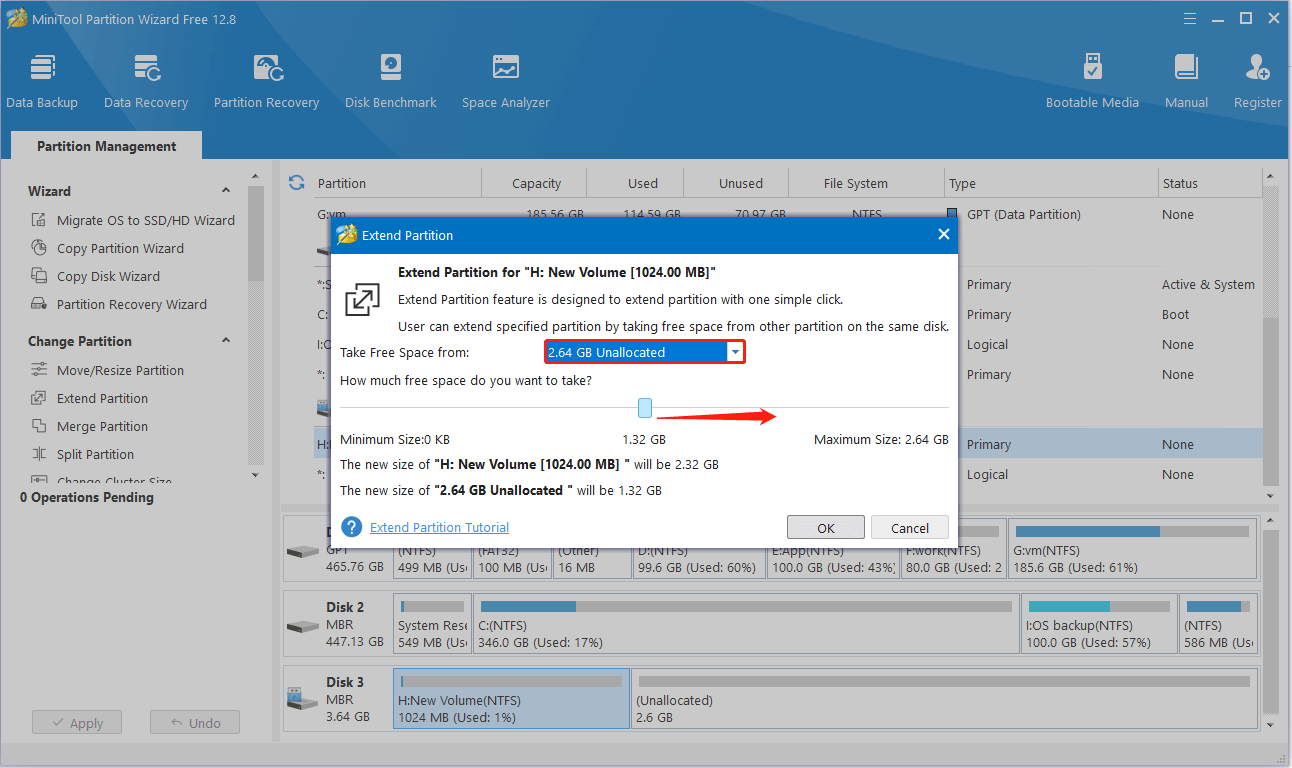Launch Partition Recovery tool
Image resolution: width=1292 pixels, height=768 pixels.
click(266, 82)
